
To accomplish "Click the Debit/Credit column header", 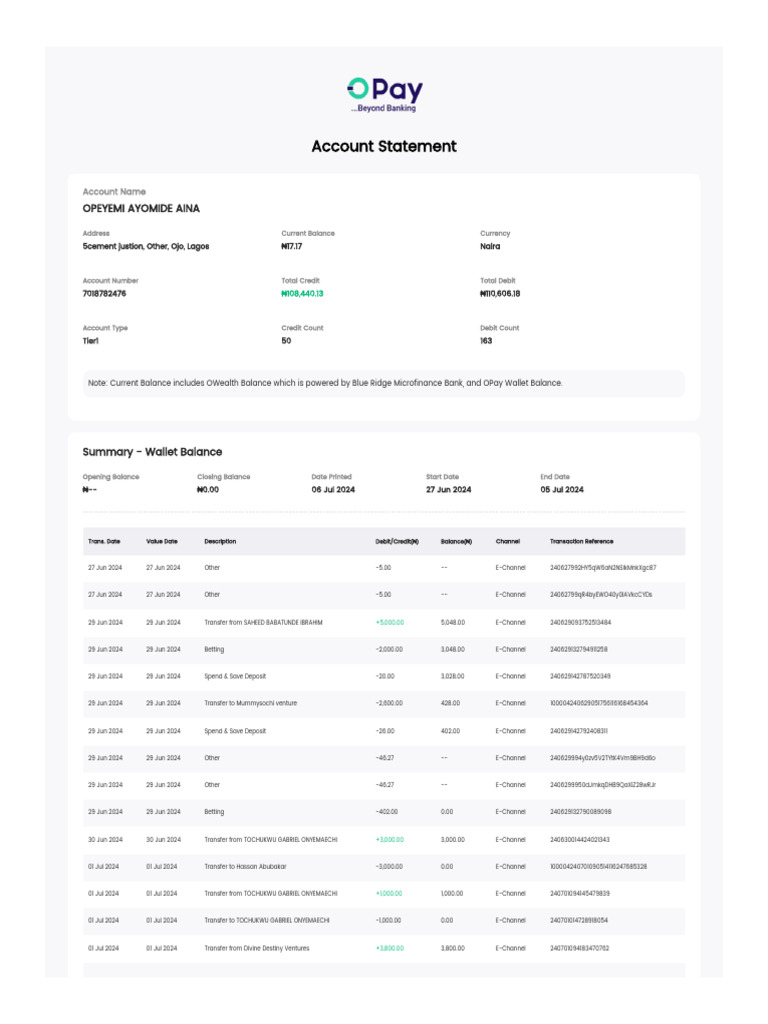I will (x=397, y=541).
